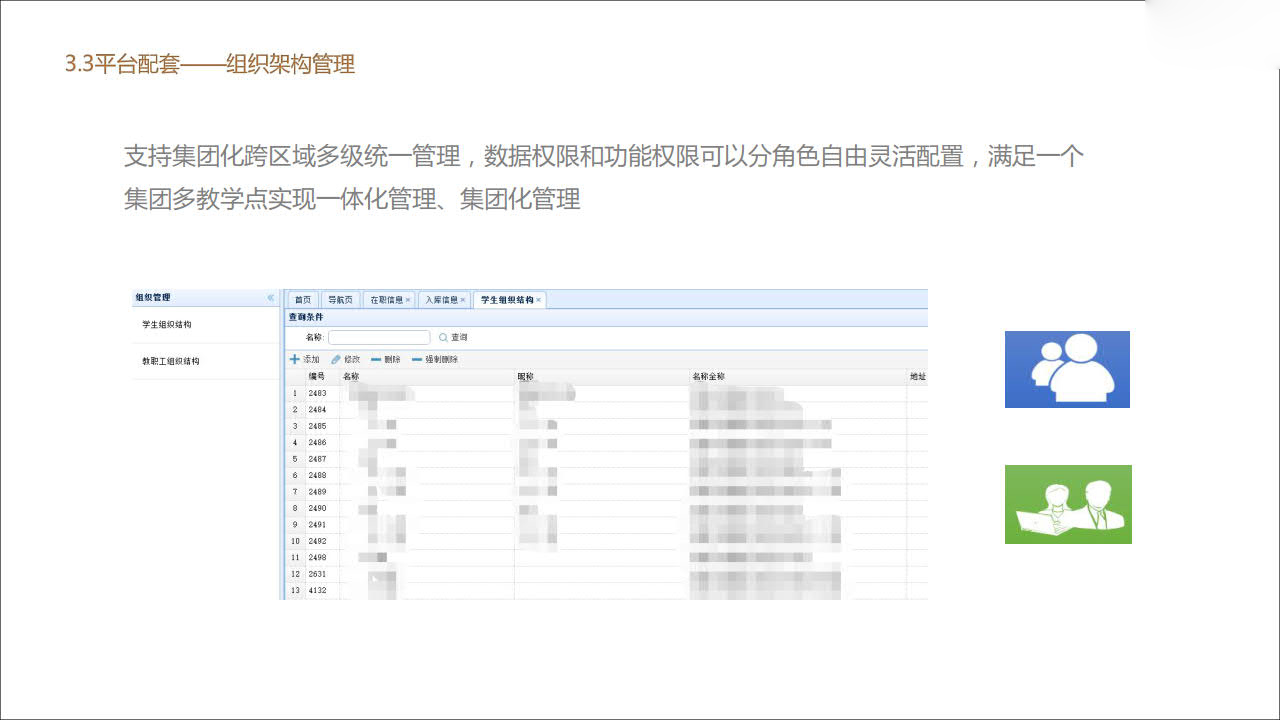Select 学生组织结构 in the sidebar
Screen dimensions: 1280x720
point(166,325)
